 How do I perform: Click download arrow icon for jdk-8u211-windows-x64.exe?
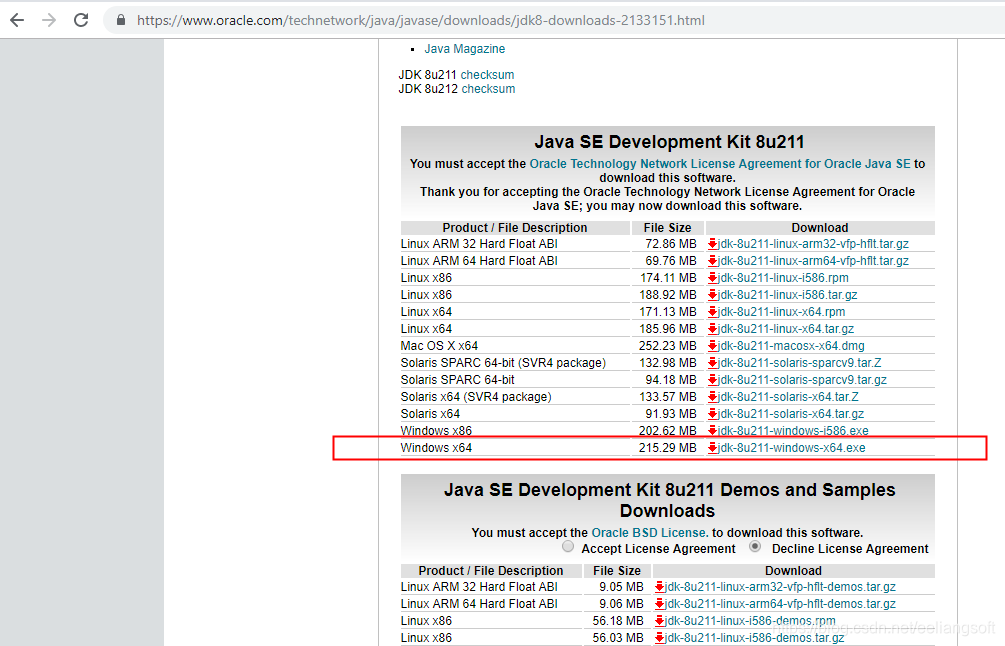tap(712, 448)
